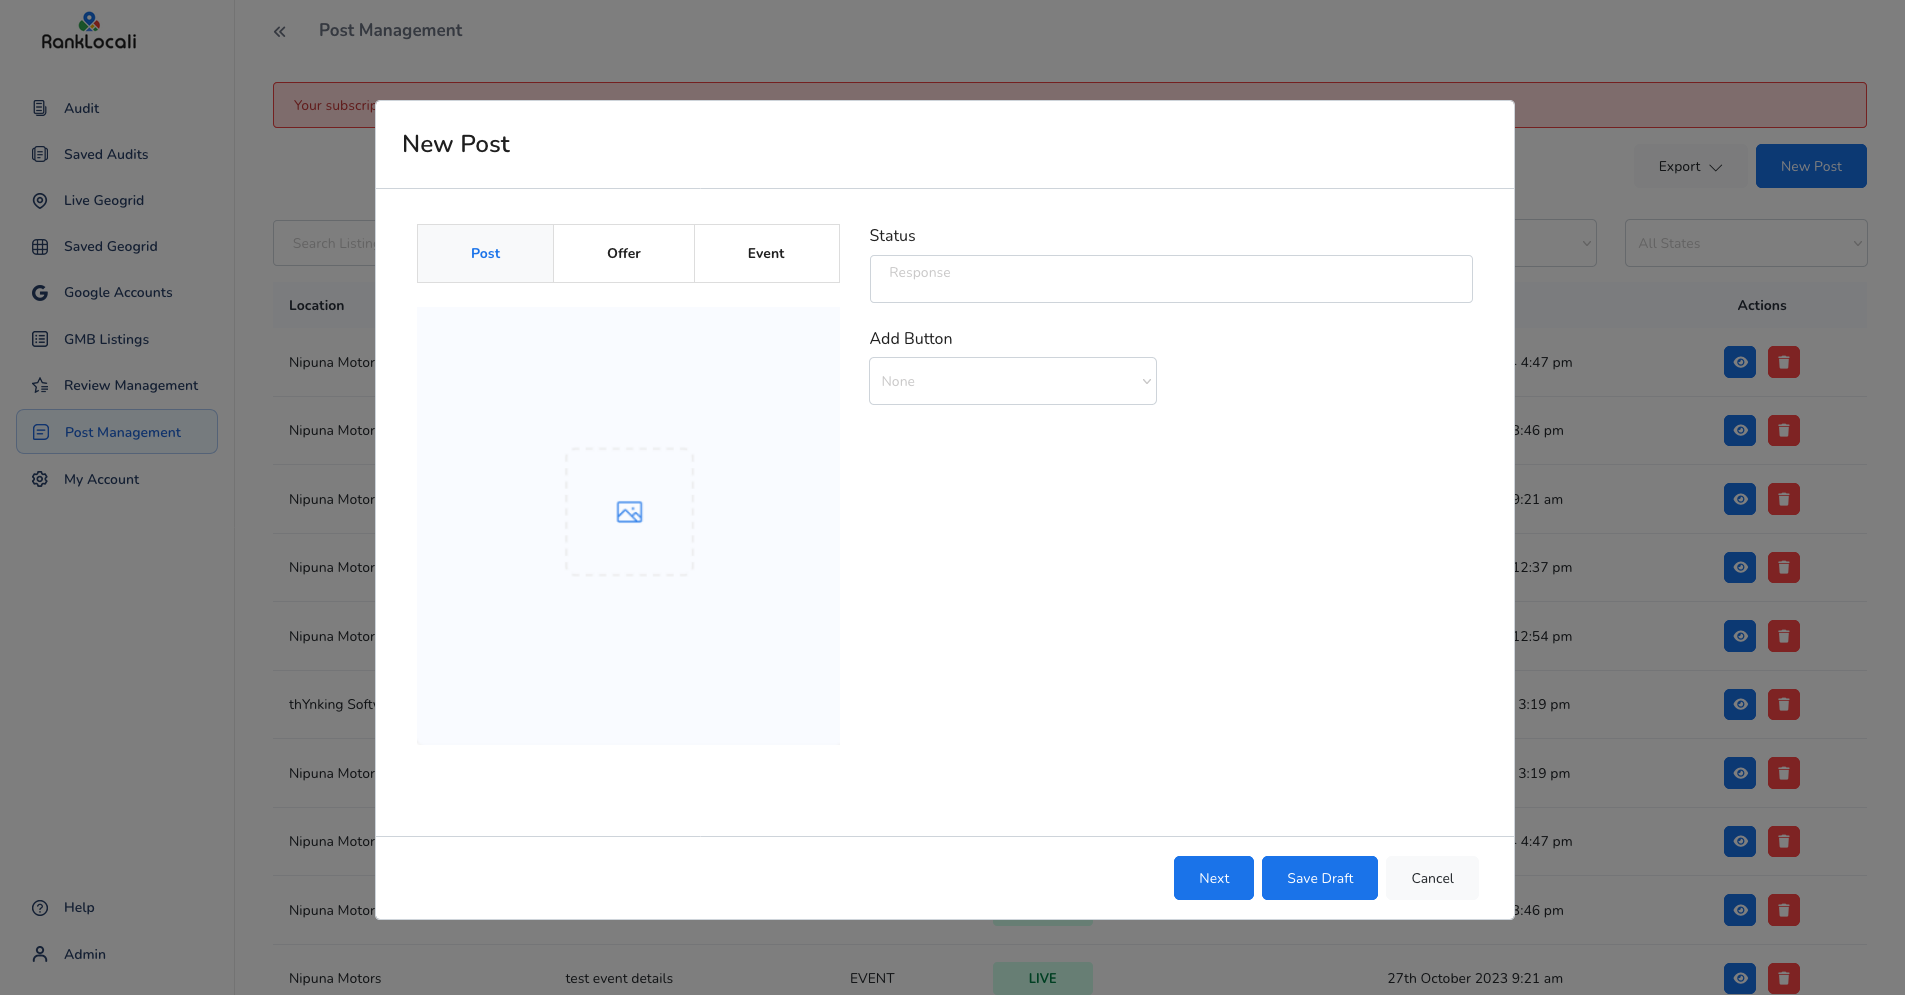The height and width of the screenshot is (995, 1905).
Task: Click the Review Management star icon
Action: [x=40, y=386]
